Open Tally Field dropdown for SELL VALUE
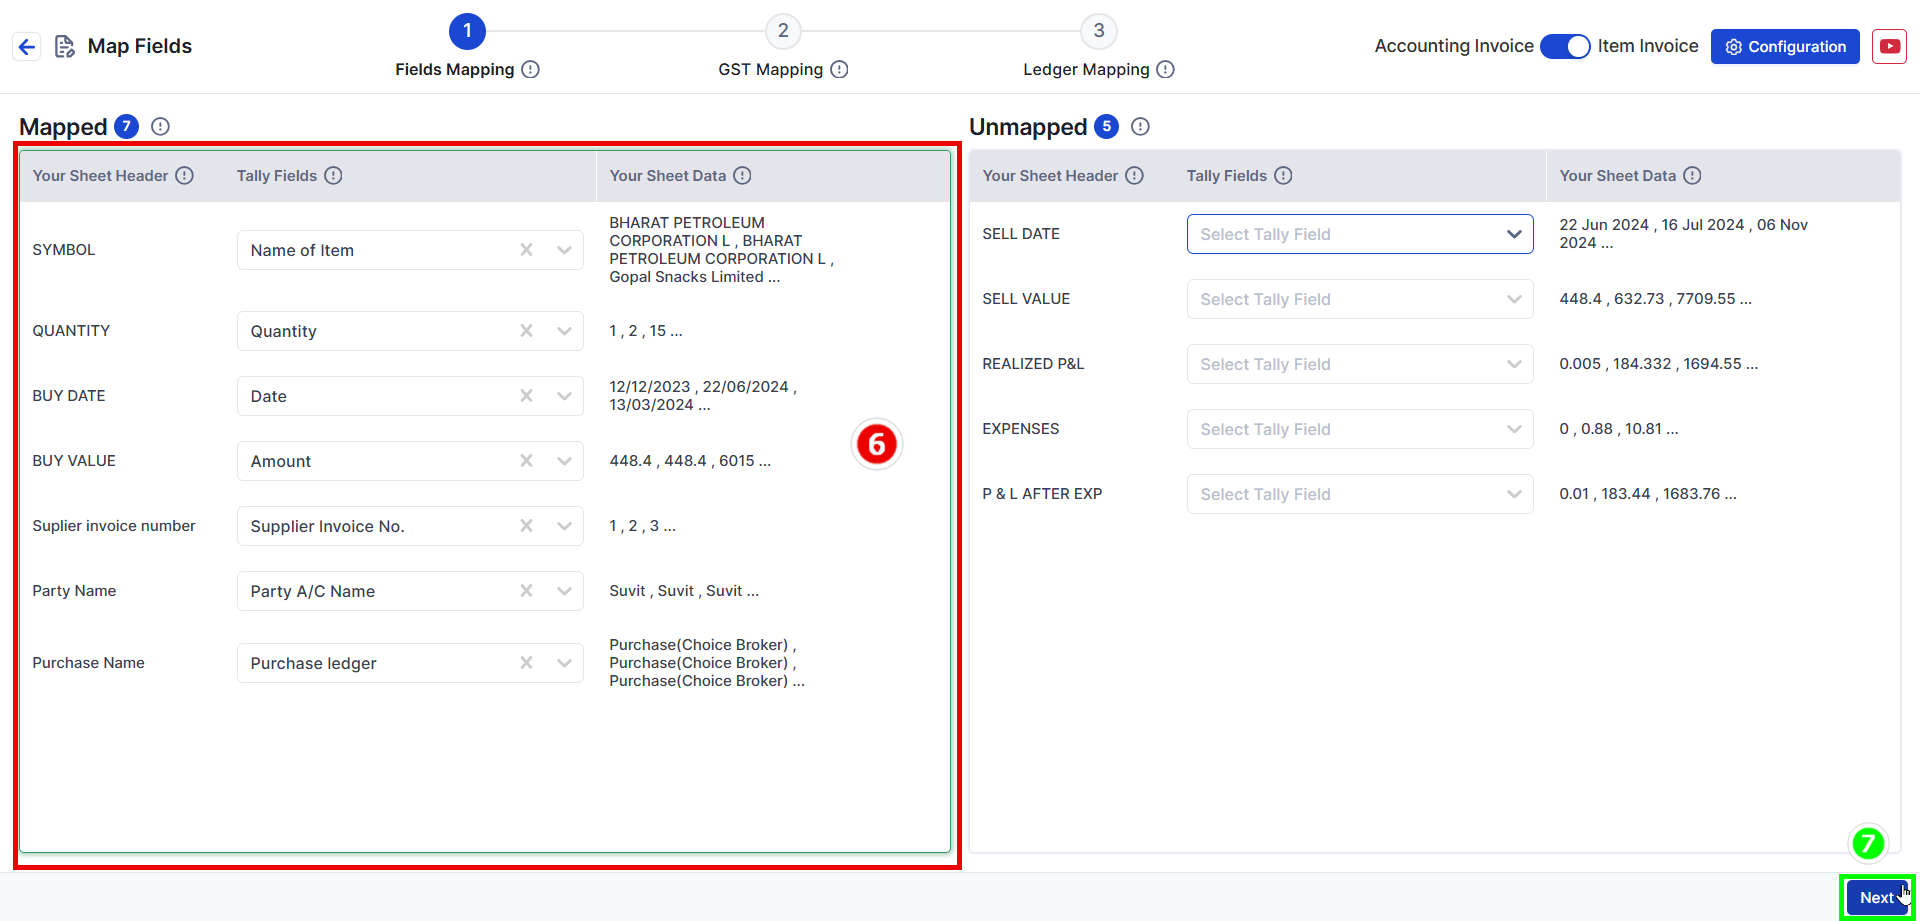The width and height of the screenshot is (1920, 921). [1360, 299]
